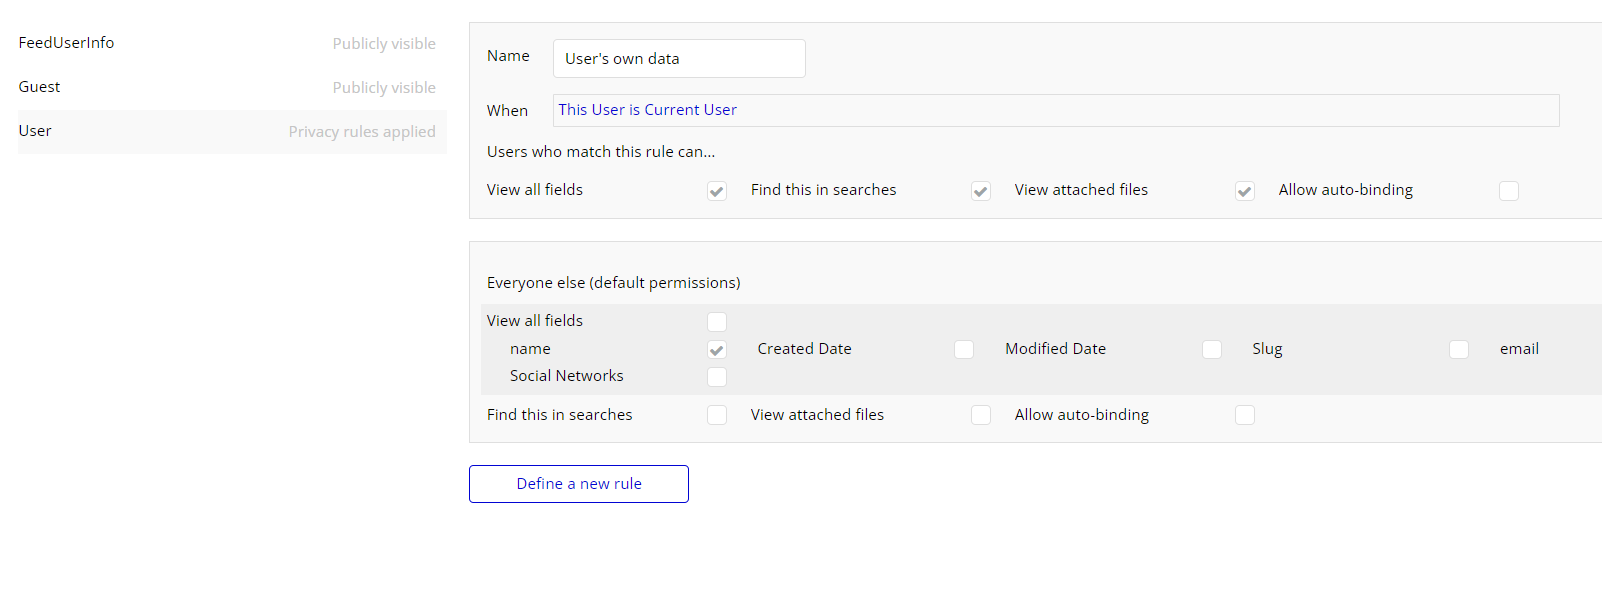Check the Created Date field checkbox
This screenshot has width=1602, height=611.
(964, 350)
